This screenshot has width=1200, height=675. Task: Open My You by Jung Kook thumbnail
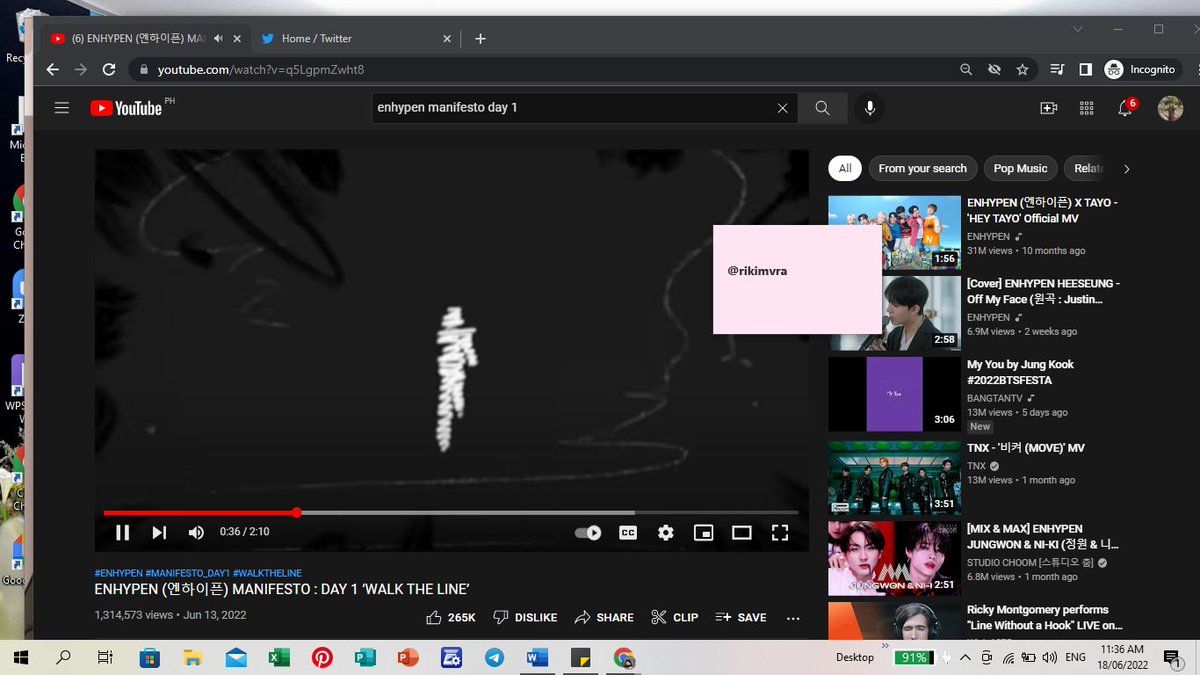(894, 394)
